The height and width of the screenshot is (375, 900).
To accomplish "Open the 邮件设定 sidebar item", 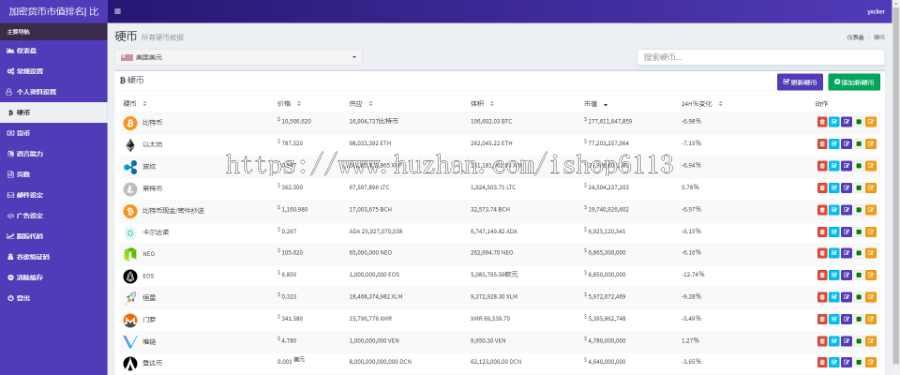I will [x=53, y=195].
